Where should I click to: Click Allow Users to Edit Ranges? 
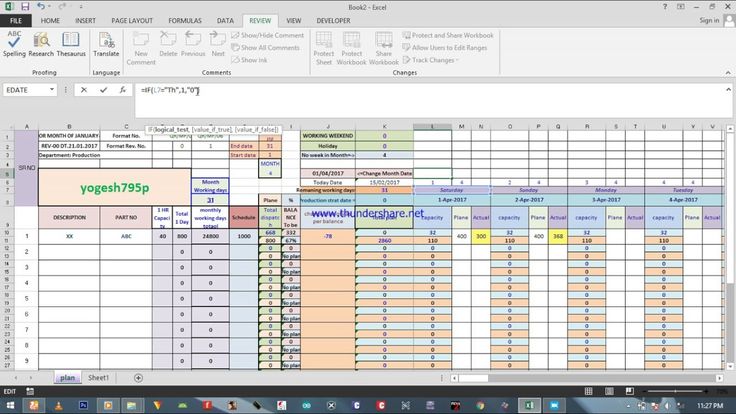click(445, 47)
